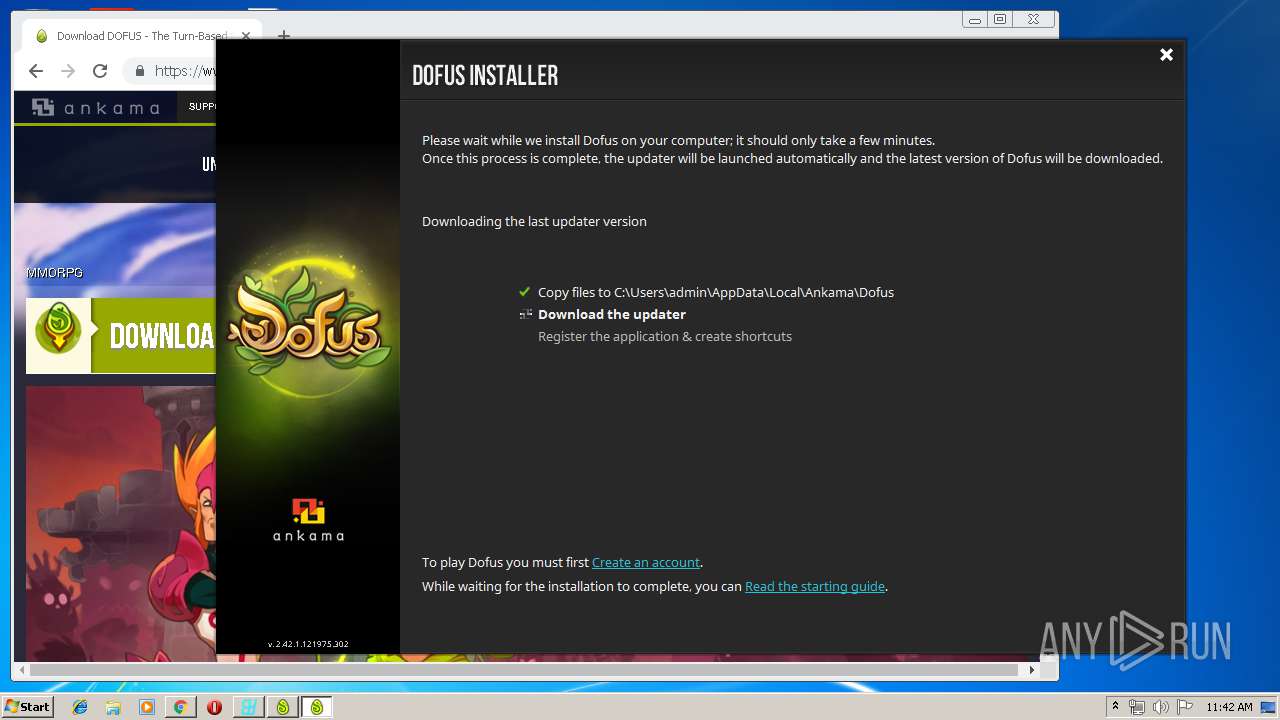1280x720 pixels.
Task: Open the Read the starting guide link
Action: click(815, 586)
